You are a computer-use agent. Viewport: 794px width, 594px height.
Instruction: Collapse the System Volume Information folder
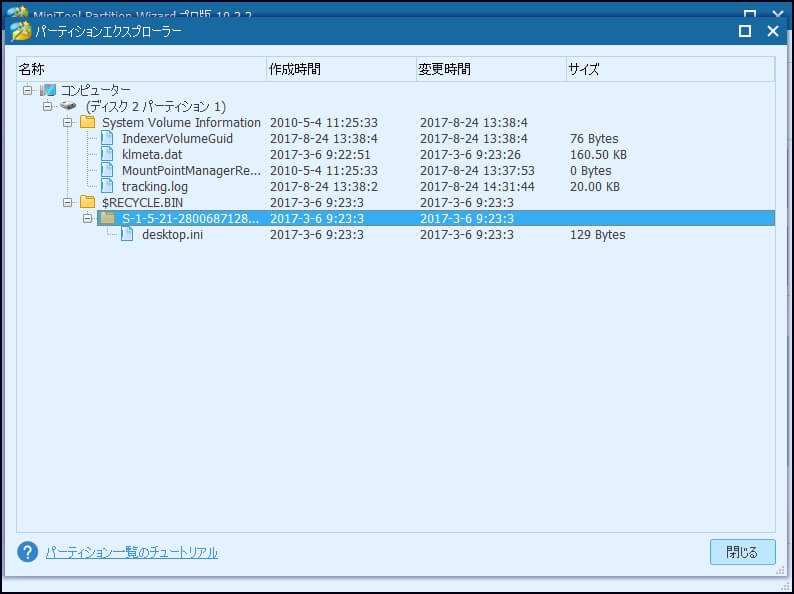coord(68,123)
